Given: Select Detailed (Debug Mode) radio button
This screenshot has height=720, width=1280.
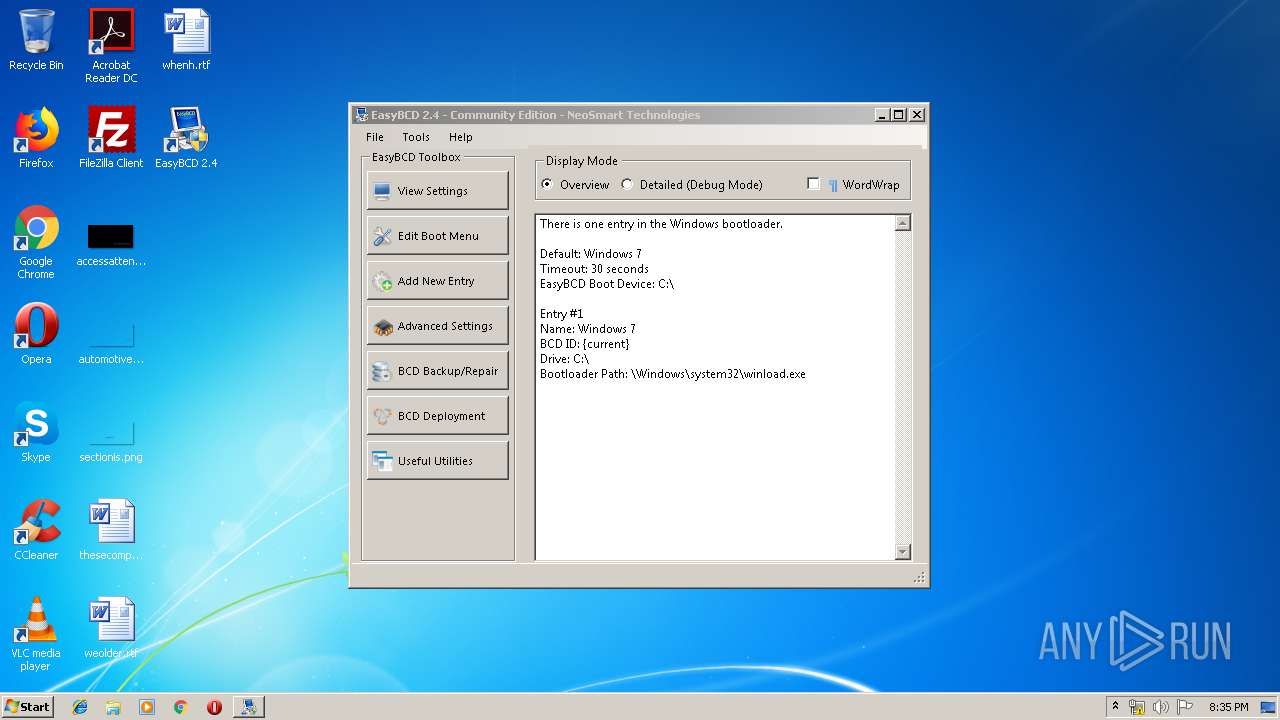Looking at the screenshot, I should (692, 185).
